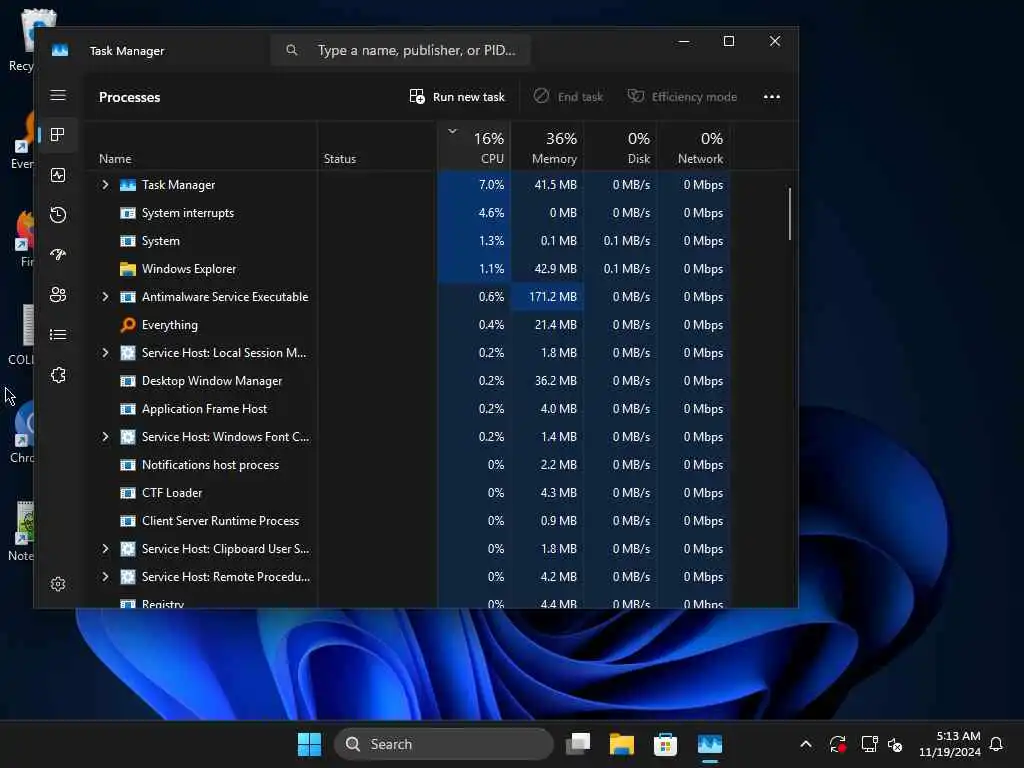Open the notification bell in system tray
This screenshot has height=768, width=1024.
996,744
